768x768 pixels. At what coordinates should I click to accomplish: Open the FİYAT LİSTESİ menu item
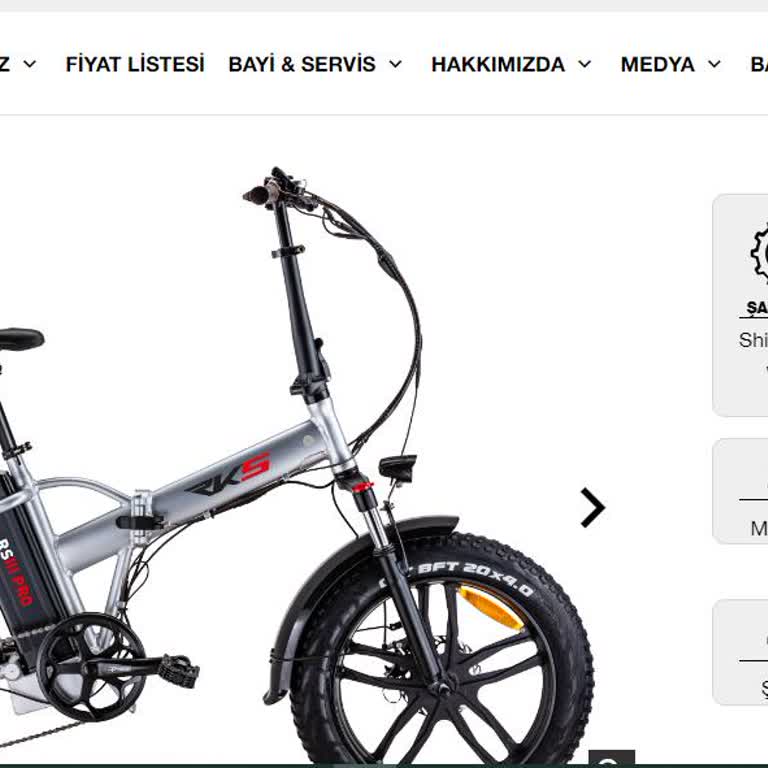(135, 64)
